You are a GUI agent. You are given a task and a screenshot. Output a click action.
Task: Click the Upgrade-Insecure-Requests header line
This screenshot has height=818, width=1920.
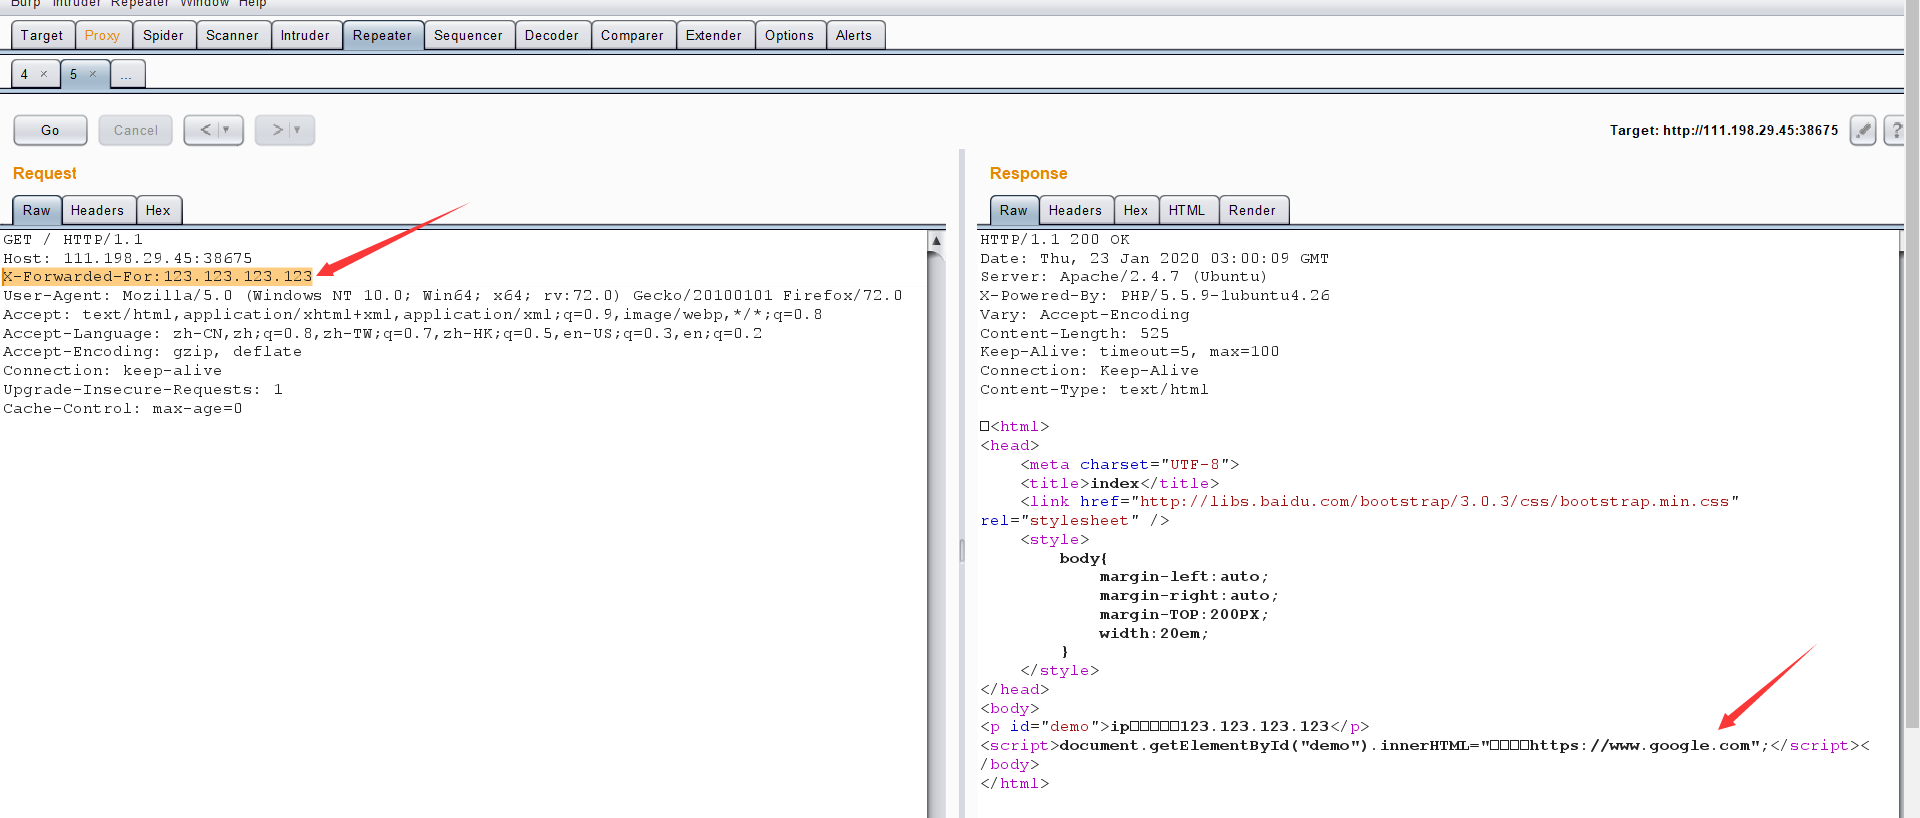[x=143, y=390]
